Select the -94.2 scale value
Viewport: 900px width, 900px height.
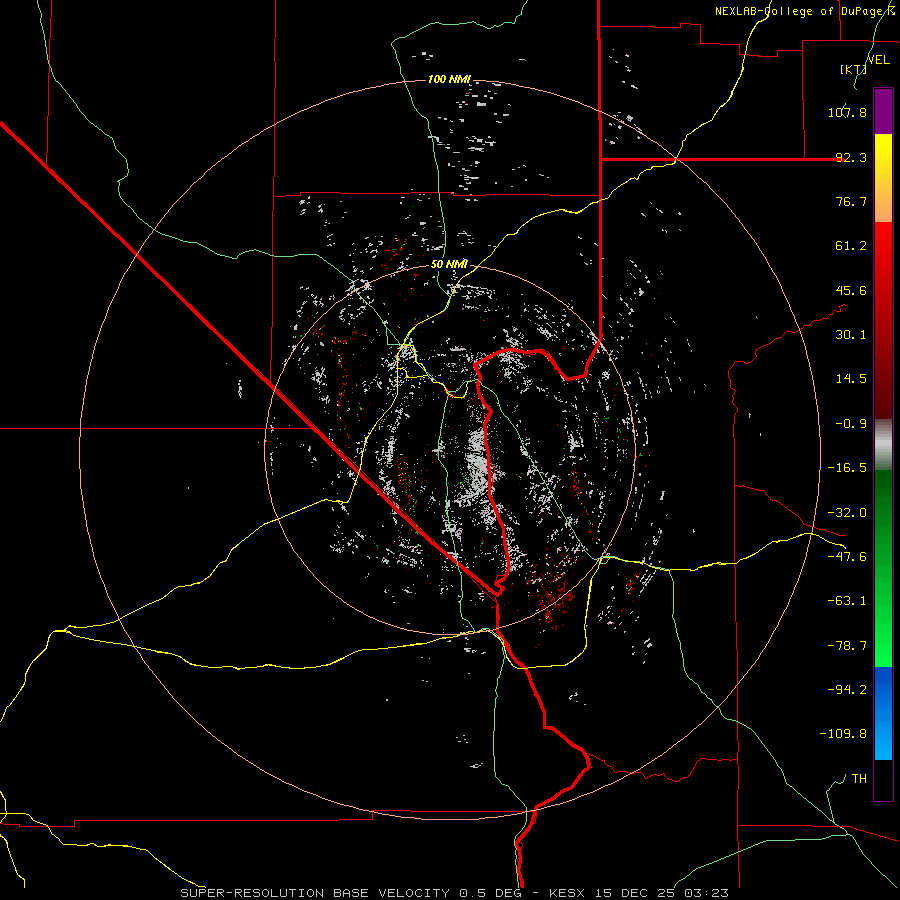pyautogui.click(x=847, y=690)
